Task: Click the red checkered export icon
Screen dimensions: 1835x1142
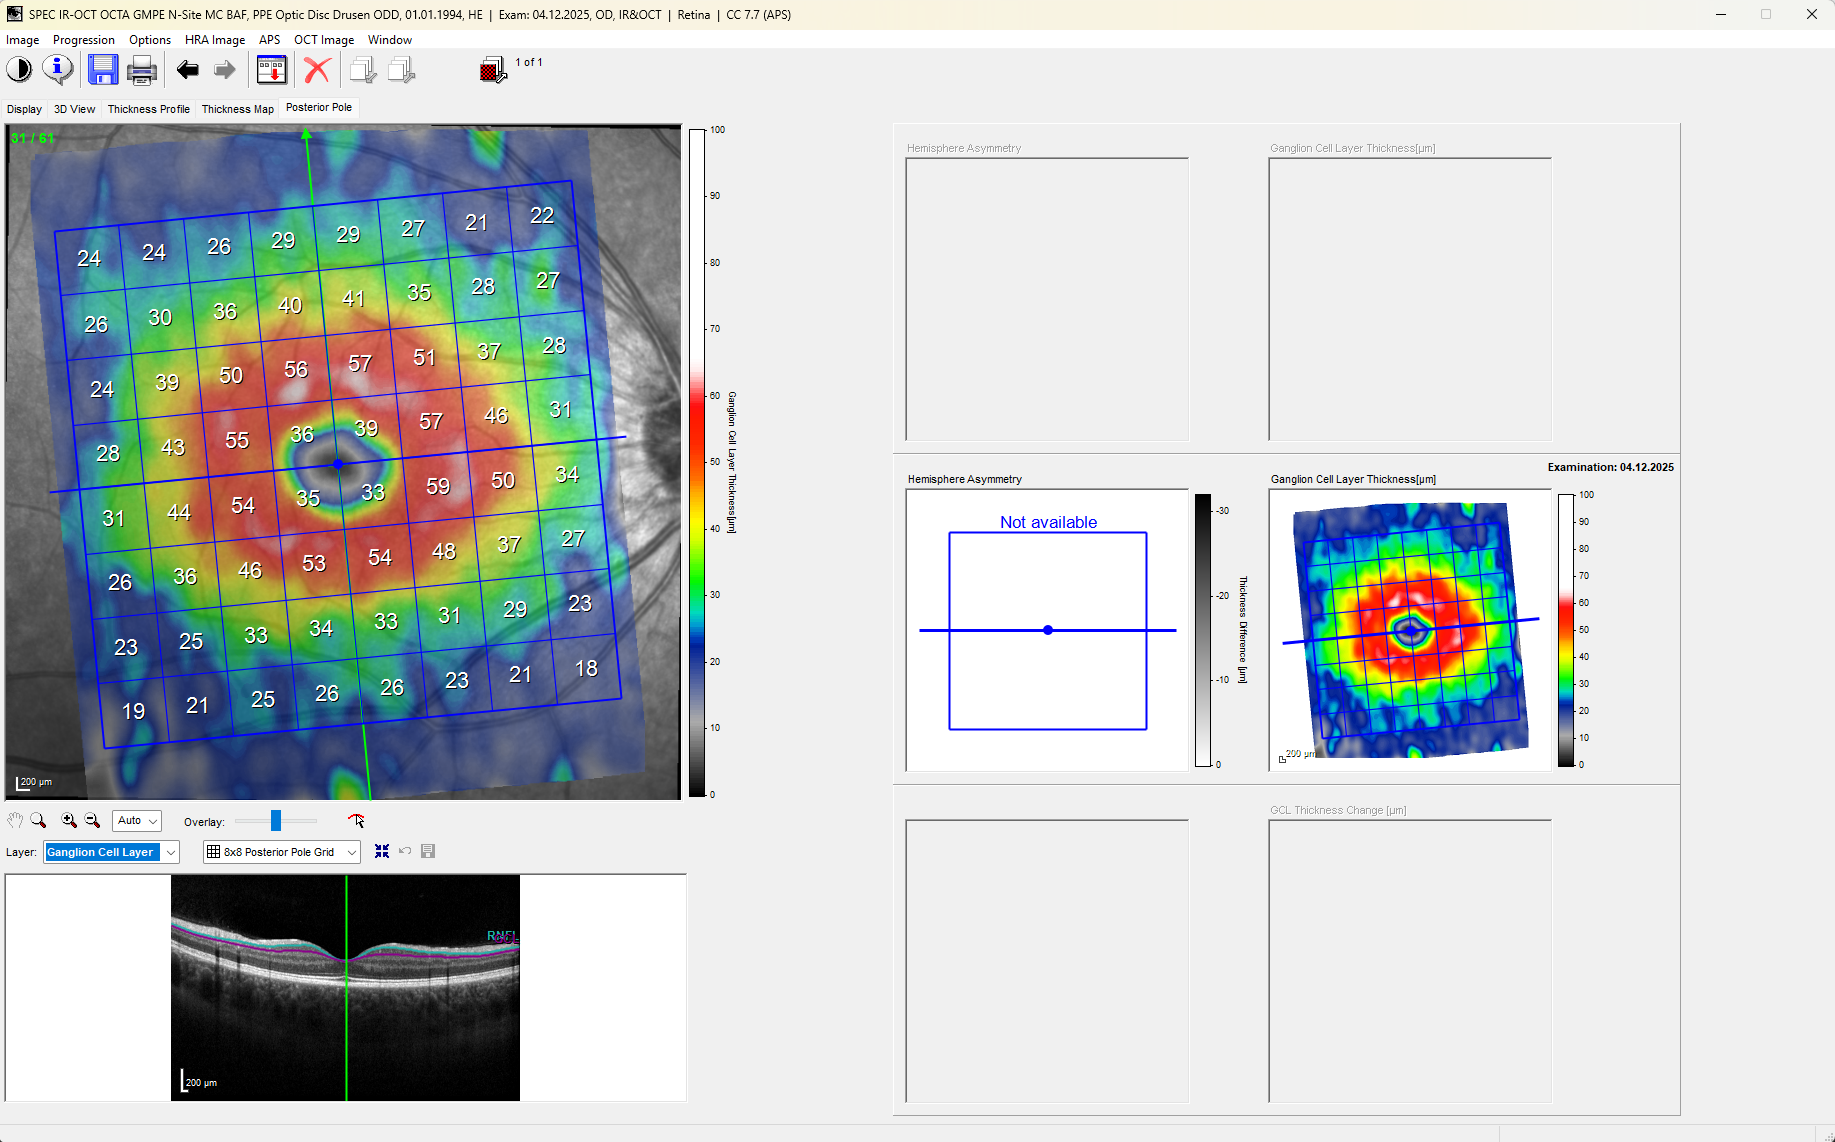Action: [493, 70]
